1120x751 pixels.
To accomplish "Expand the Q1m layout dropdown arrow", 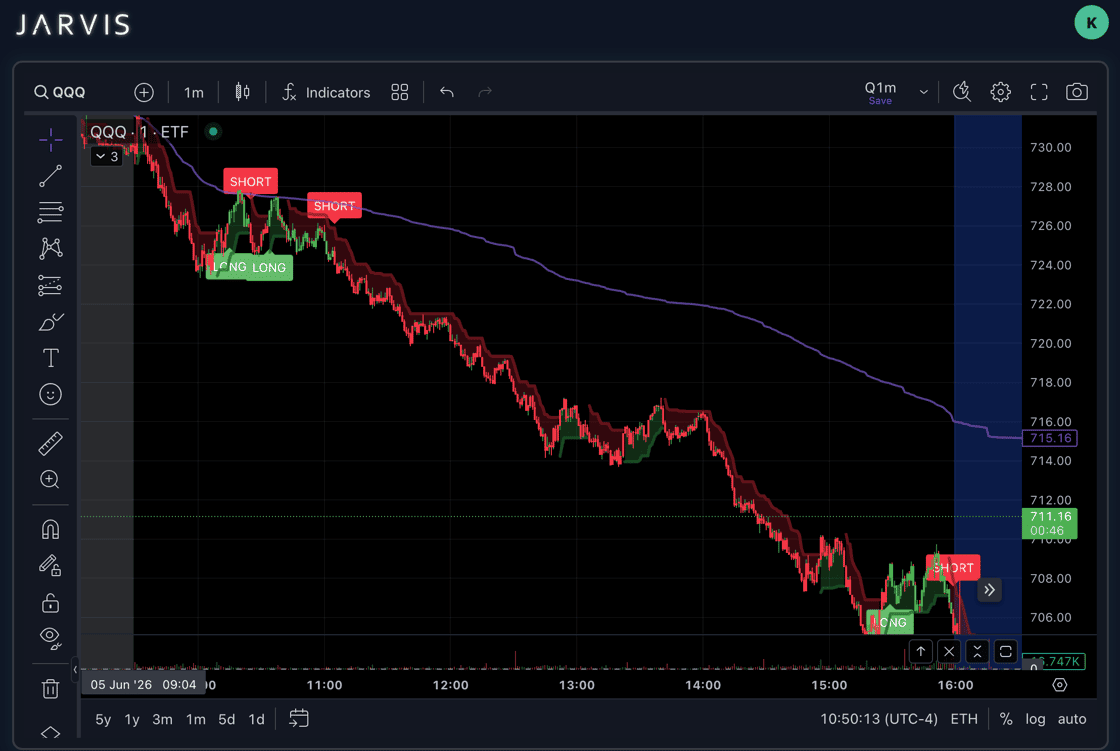I will 924,92.
